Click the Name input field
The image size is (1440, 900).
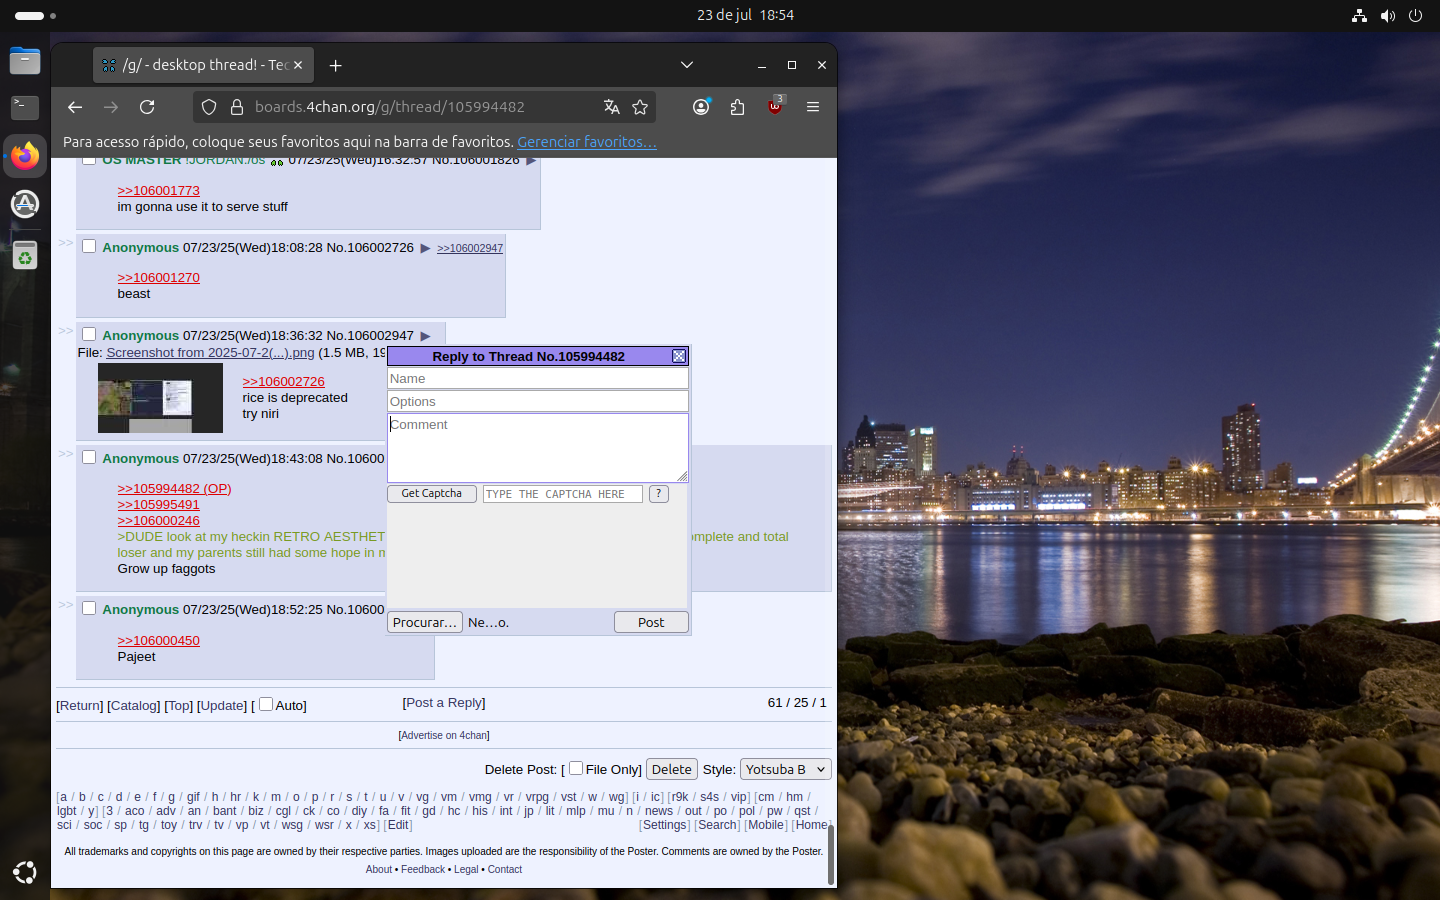[x=538, y=379]
